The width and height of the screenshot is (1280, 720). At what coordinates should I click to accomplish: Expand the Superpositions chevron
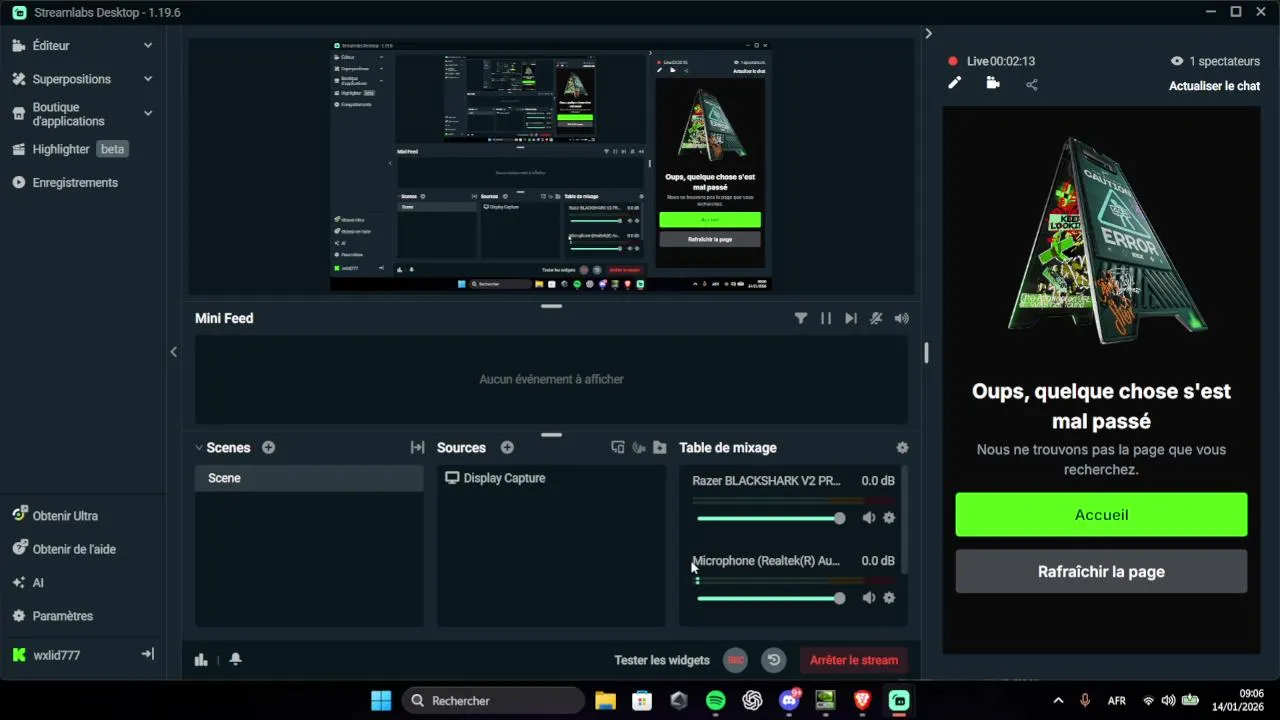[x=148, y=79]
